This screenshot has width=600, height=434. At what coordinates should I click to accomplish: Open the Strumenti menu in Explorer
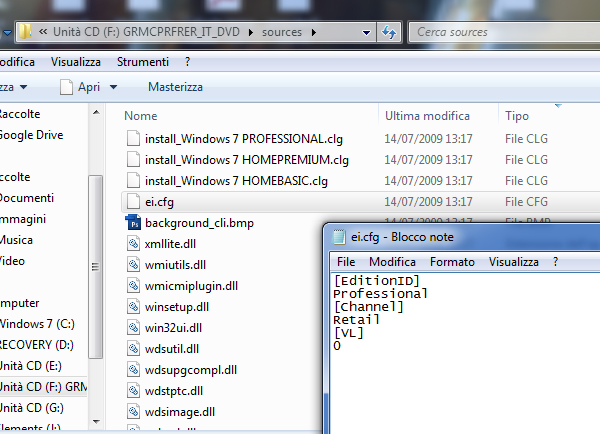click(143, 62)
